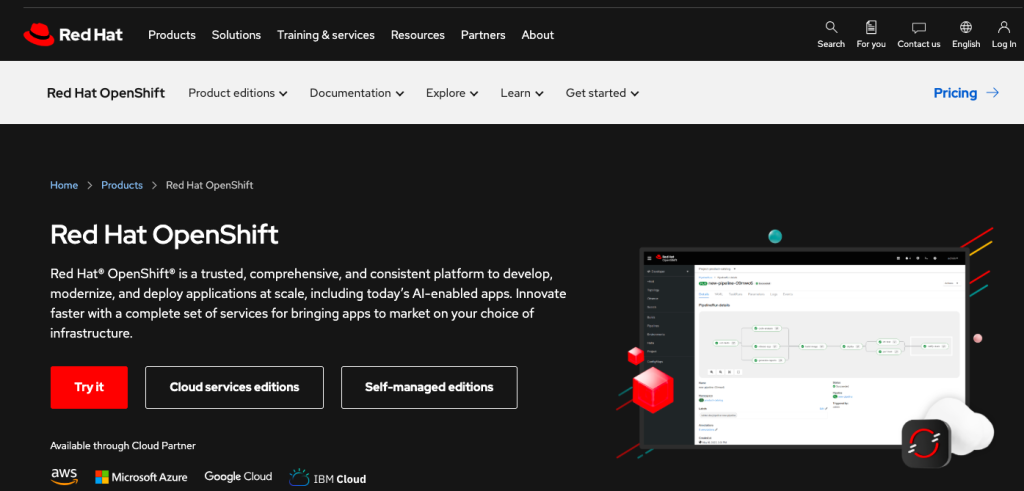Click the red Try it button
1024x491 pixels.
89,387
